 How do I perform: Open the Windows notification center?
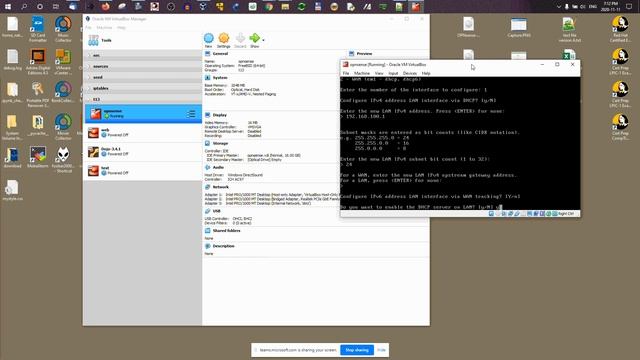tap(629, 7)
